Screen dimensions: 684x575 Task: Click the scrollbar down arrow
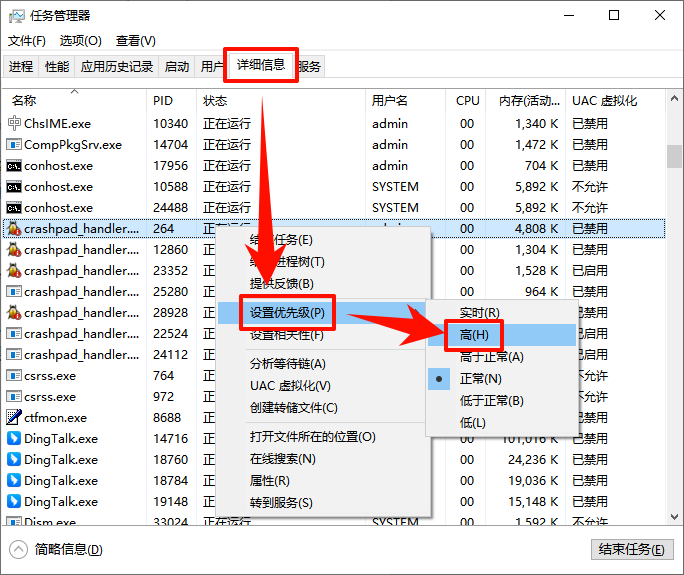(674, 517)
